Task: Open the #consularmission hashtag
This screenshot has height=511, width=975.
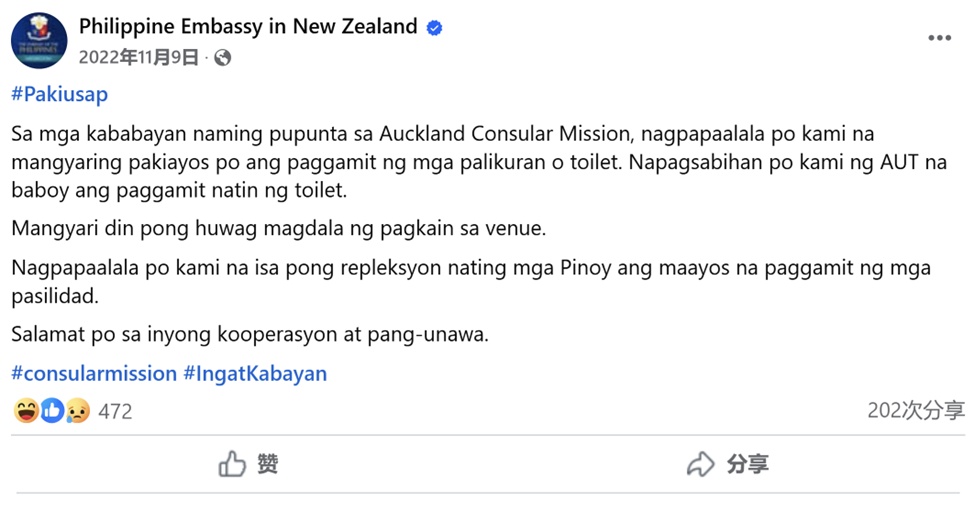Action: point(94,374)
